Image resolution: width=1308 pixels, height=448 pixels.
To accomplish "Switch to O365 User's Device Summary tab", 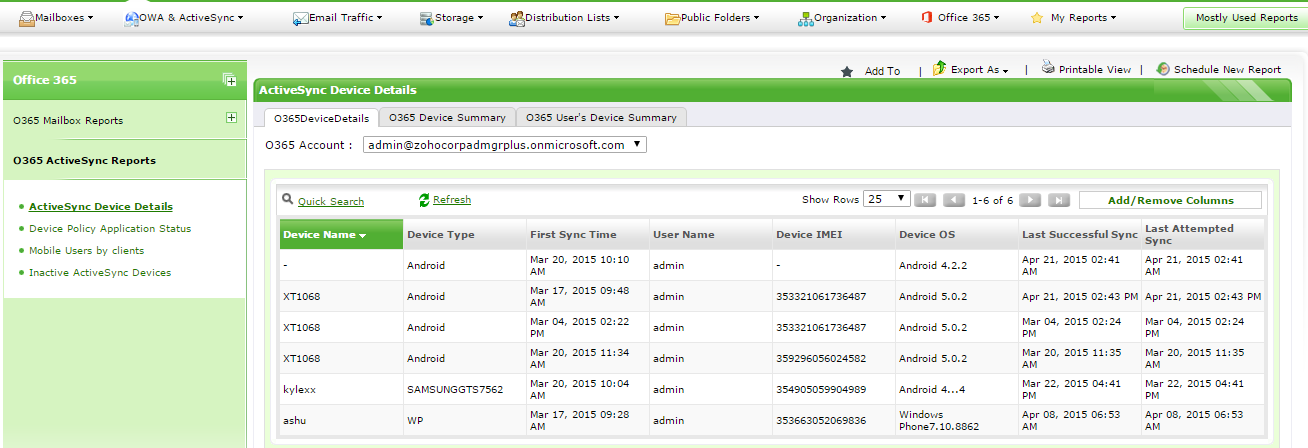I will pyautogui.click(x=601, y=117).
